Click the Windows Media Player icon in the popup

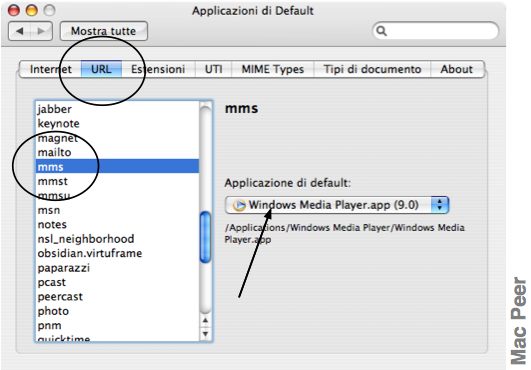[239, 205]
